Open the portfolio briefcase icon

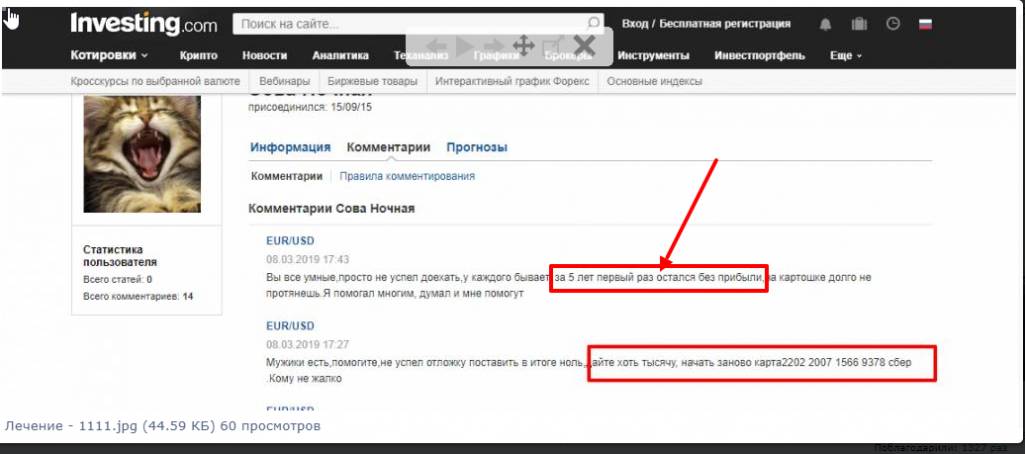859,24
